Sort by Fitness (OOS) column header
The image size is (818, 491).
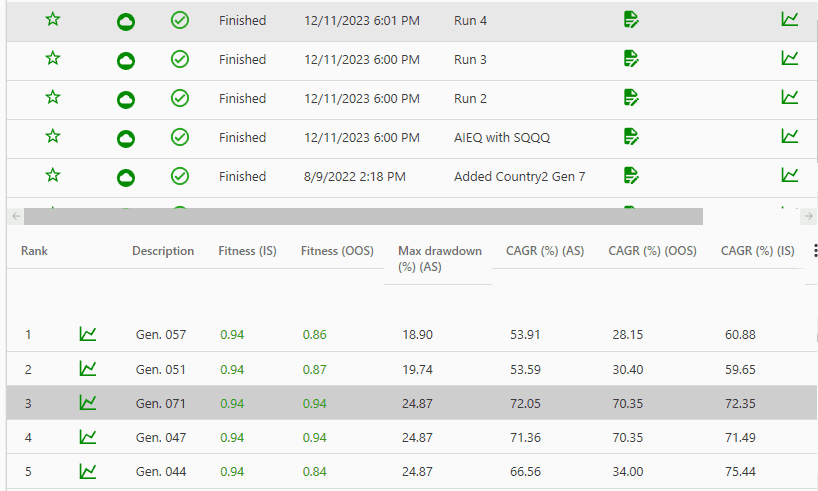[x=337, y=251]
